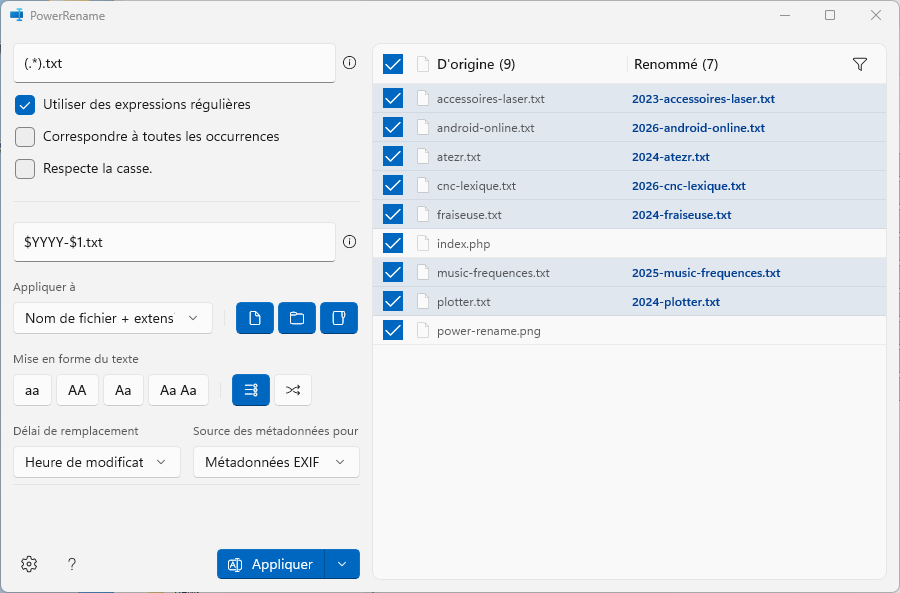Toggle the include files icon button

click(255, 318)
